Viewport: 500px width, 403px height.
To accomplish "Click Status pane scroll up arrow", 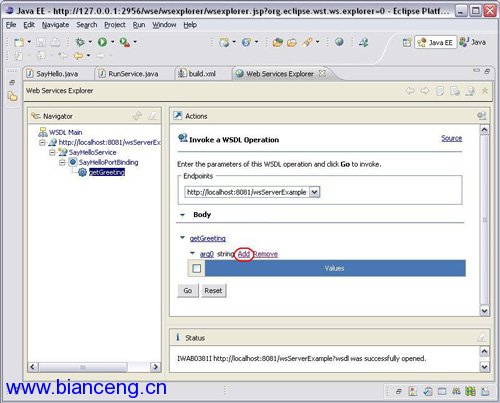I will coord(484,351).
